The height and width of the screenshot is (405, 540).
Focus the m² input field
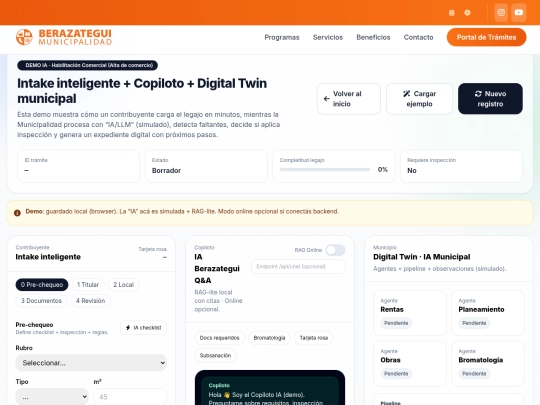[130, 397]
